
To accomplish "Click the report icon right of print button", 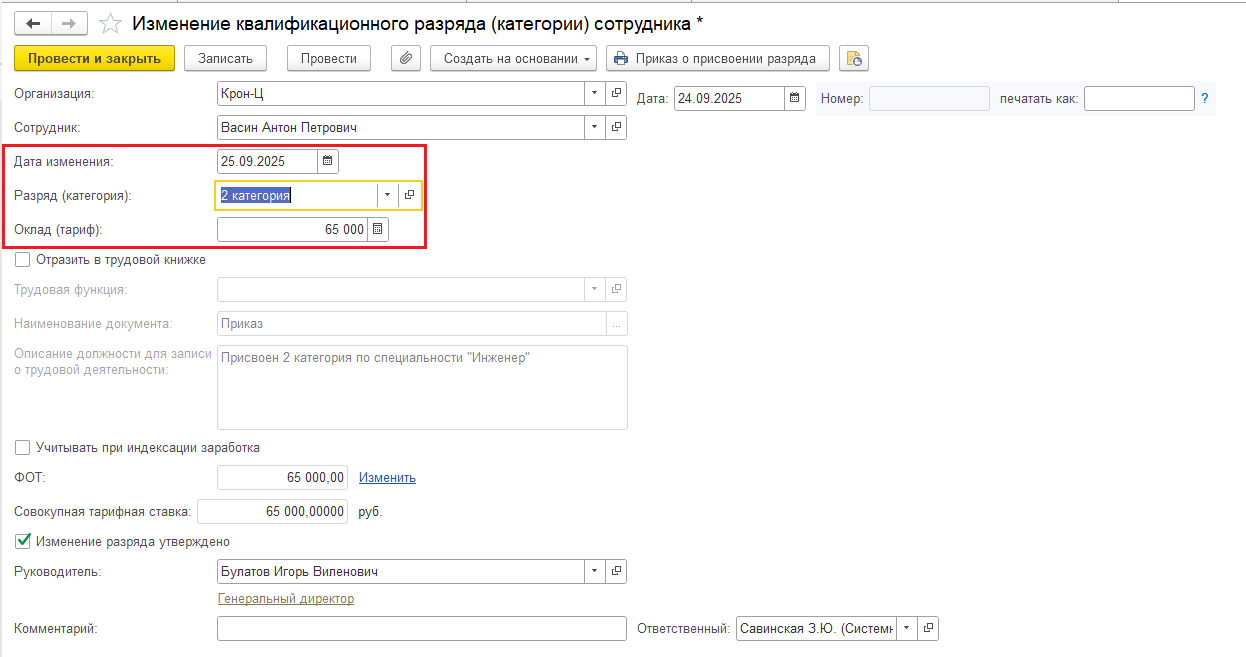I will point(853,59).
